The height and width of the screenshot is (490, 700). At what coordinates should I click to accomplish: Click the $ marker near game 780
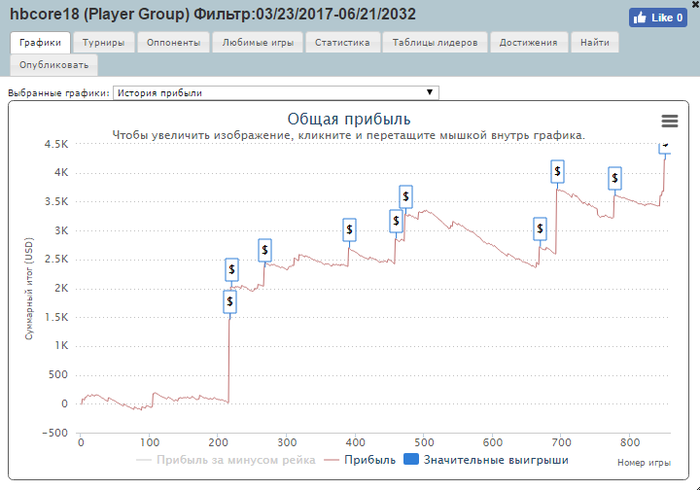click(615, 178)
